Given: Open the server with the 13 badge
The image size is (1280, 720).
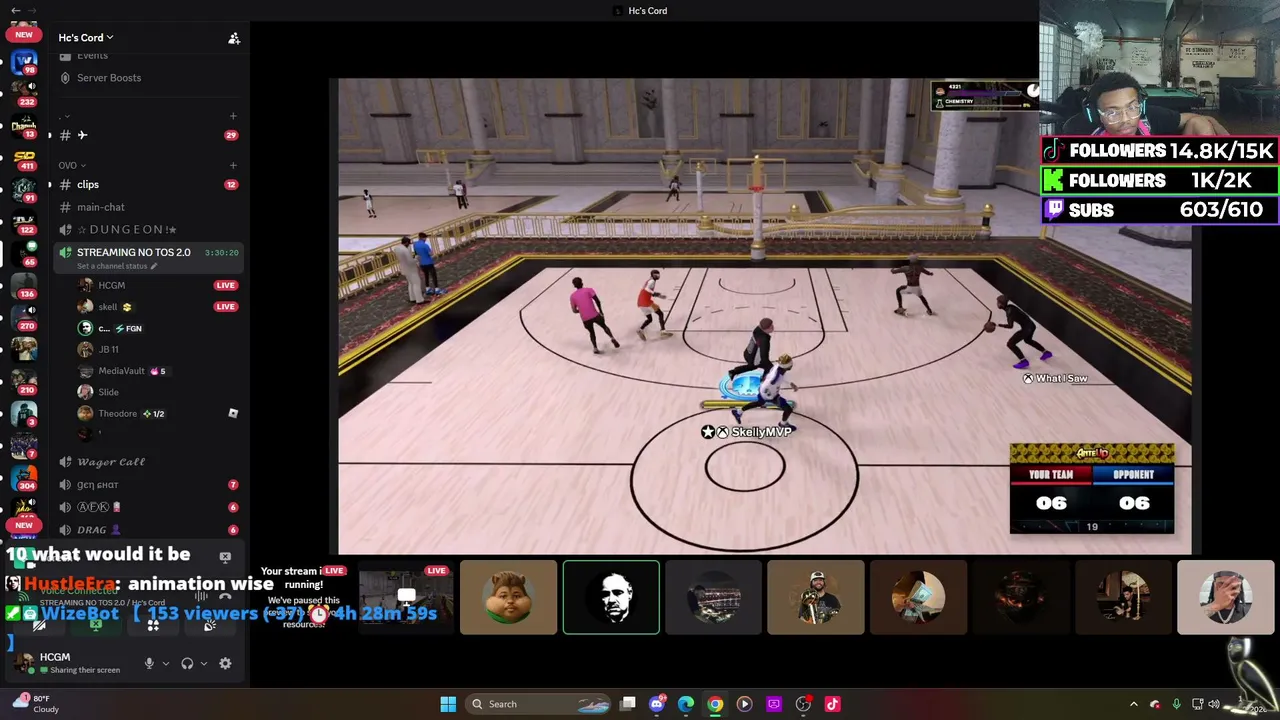Looking at the screenshot, I should click(x=24, y=126).
